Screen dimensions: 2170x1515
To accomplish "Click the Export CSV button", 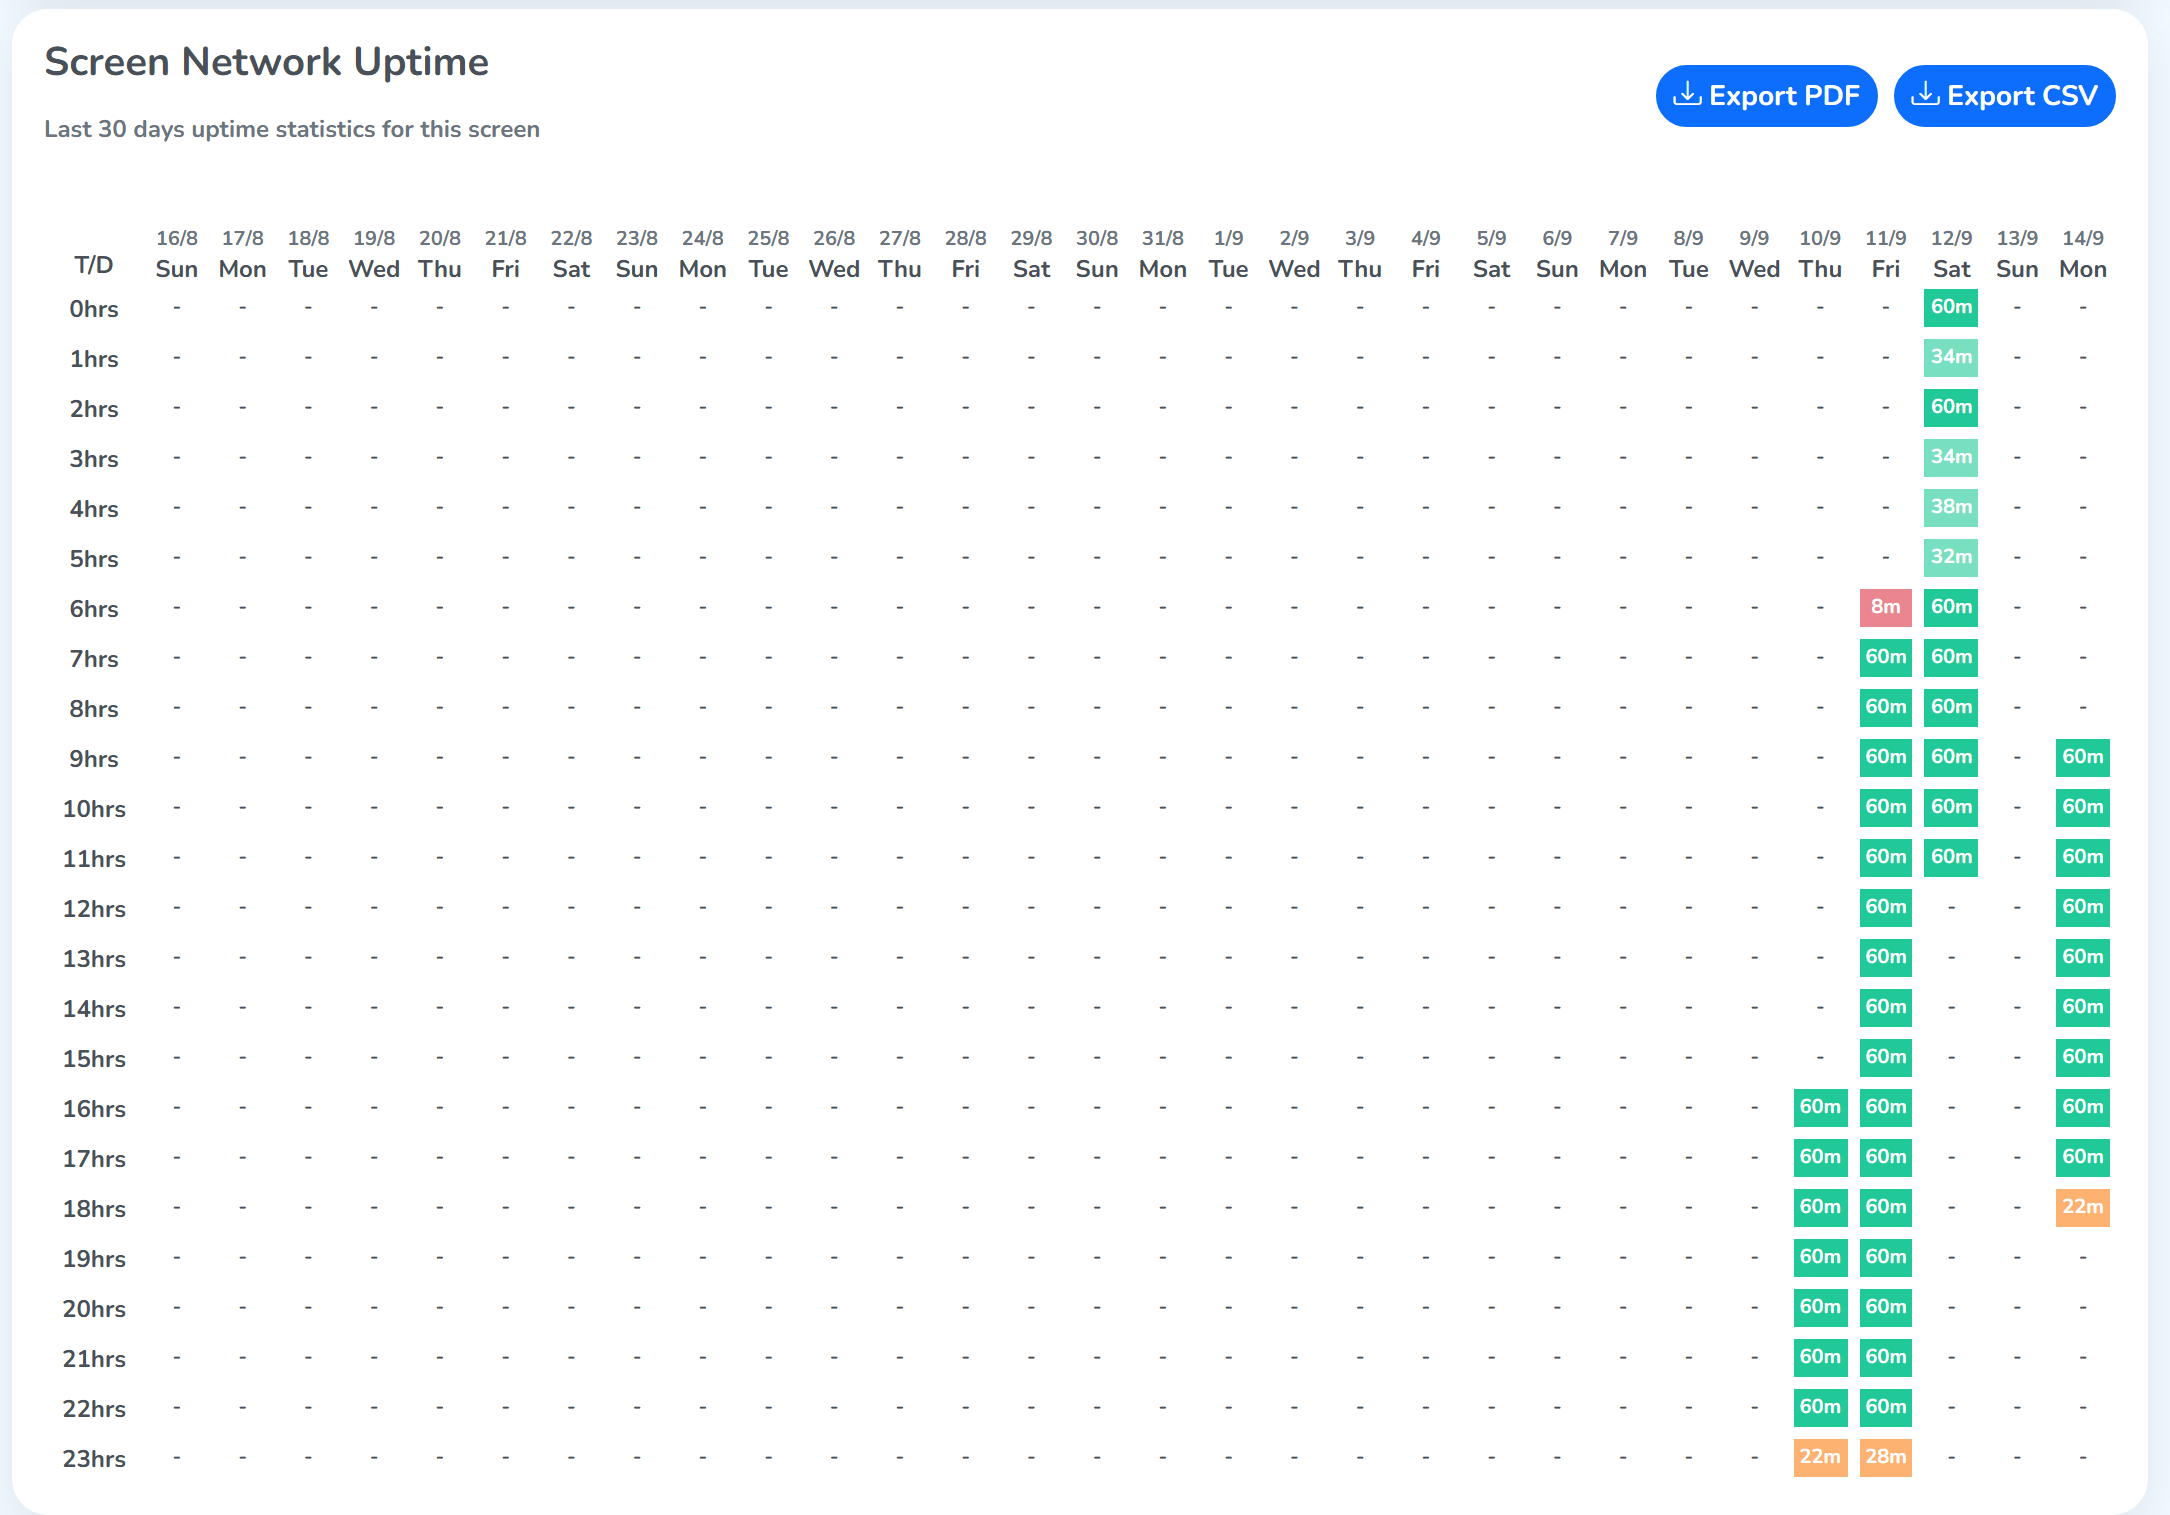I will click(2004, 96).
